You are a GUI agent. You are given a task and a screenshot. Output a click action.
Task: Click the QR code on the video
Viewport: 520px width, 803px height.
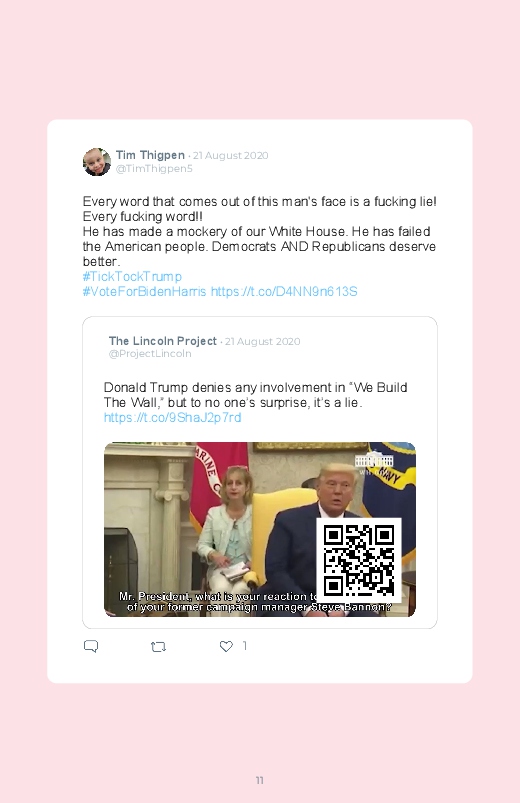tap(359, 560)
